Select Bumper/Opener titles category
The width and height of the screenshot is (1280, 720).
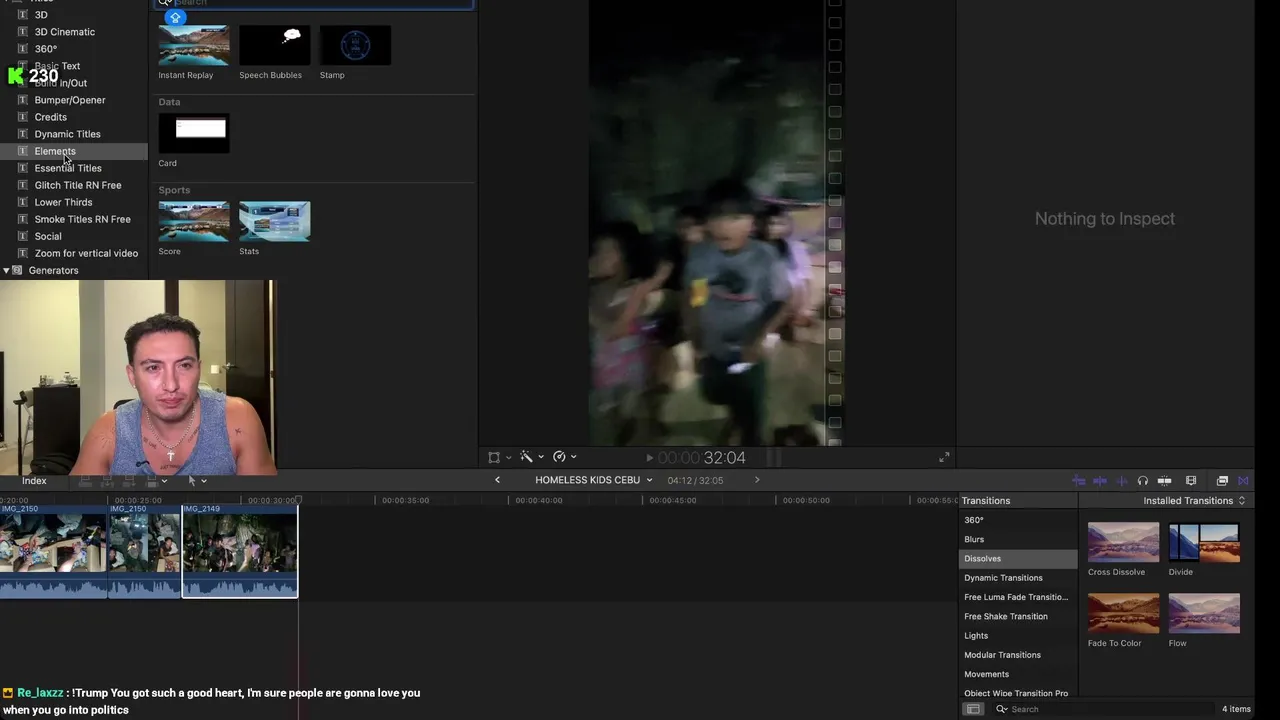[69, 100]
